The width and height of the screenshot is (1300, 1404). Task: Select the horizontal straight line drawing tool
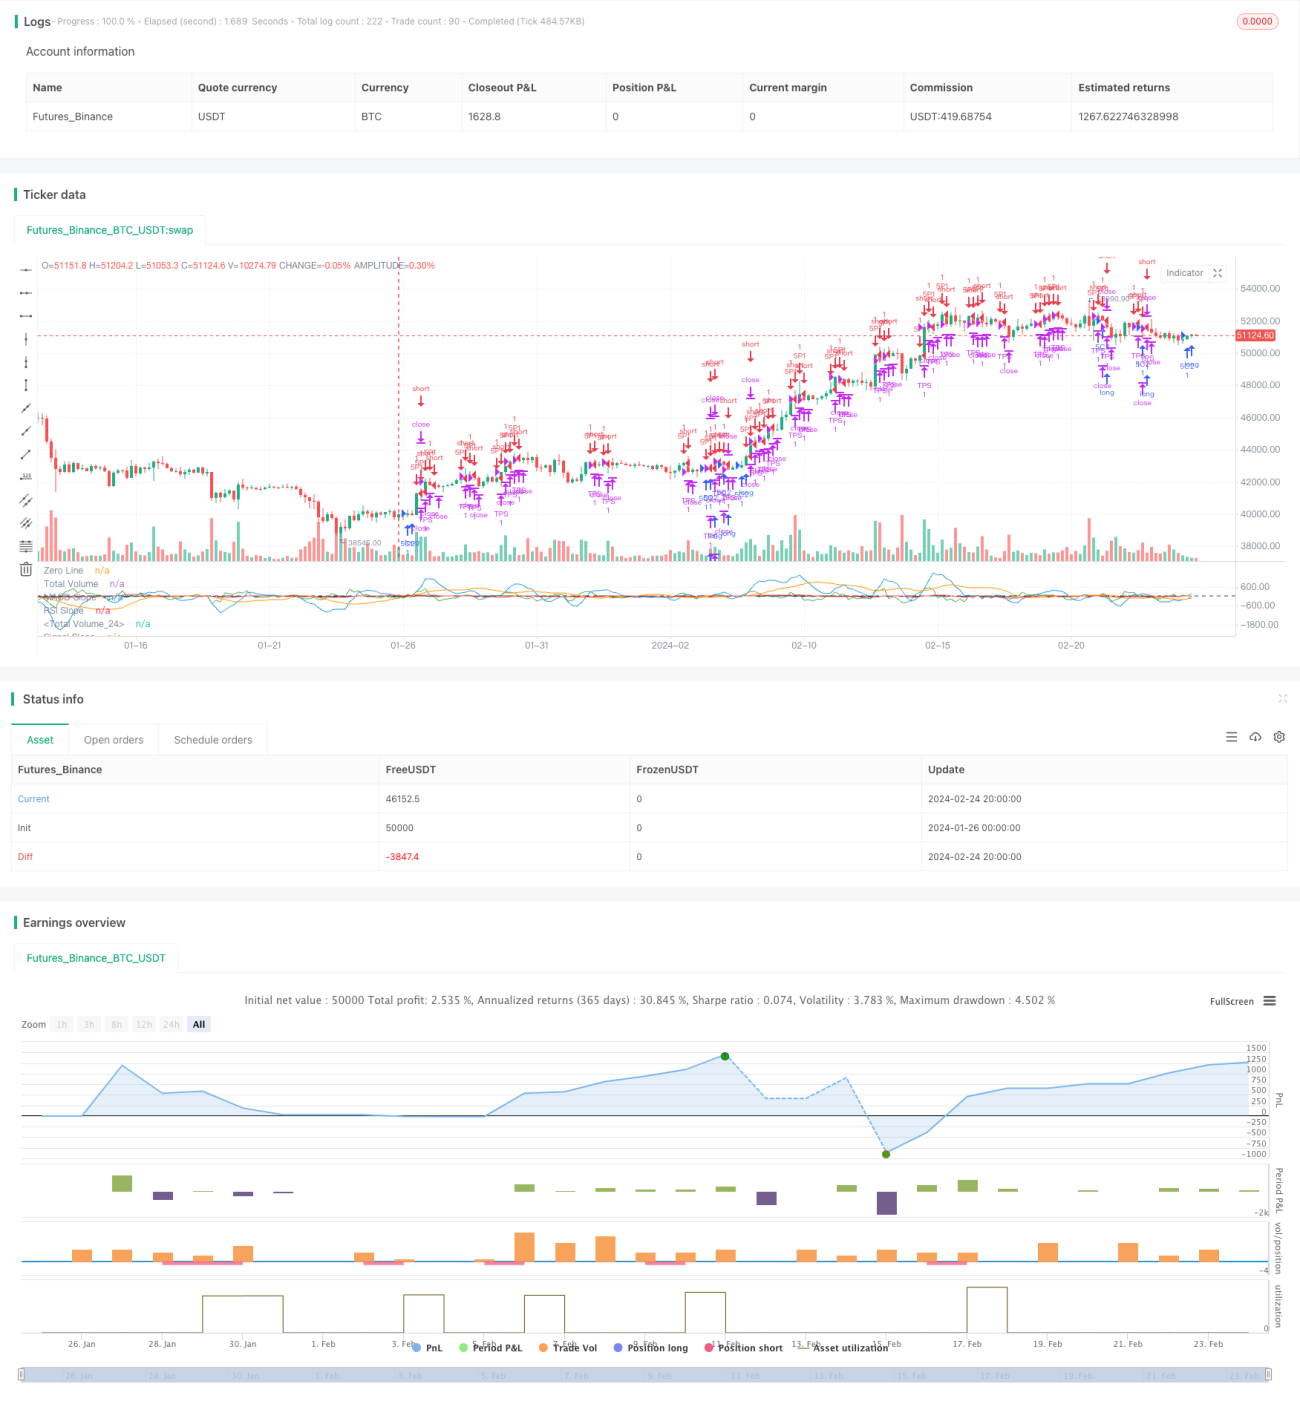(x=26, y=269)
